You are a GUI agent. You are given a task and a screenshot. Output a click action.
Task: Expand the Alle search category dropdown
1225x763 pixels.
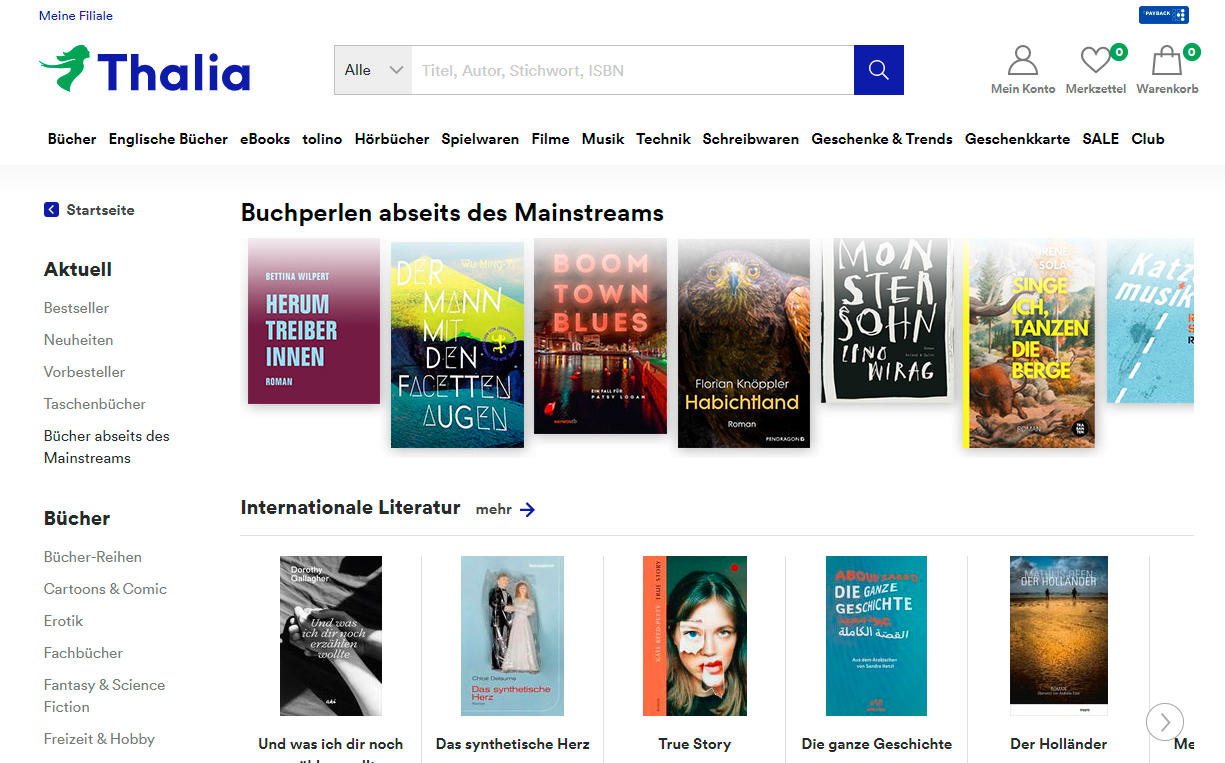coord(373,70)
